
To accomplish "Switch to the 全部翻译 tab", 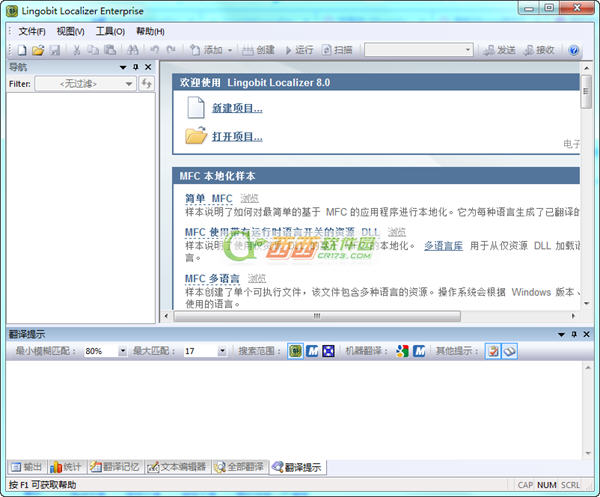I will [240, 467].
